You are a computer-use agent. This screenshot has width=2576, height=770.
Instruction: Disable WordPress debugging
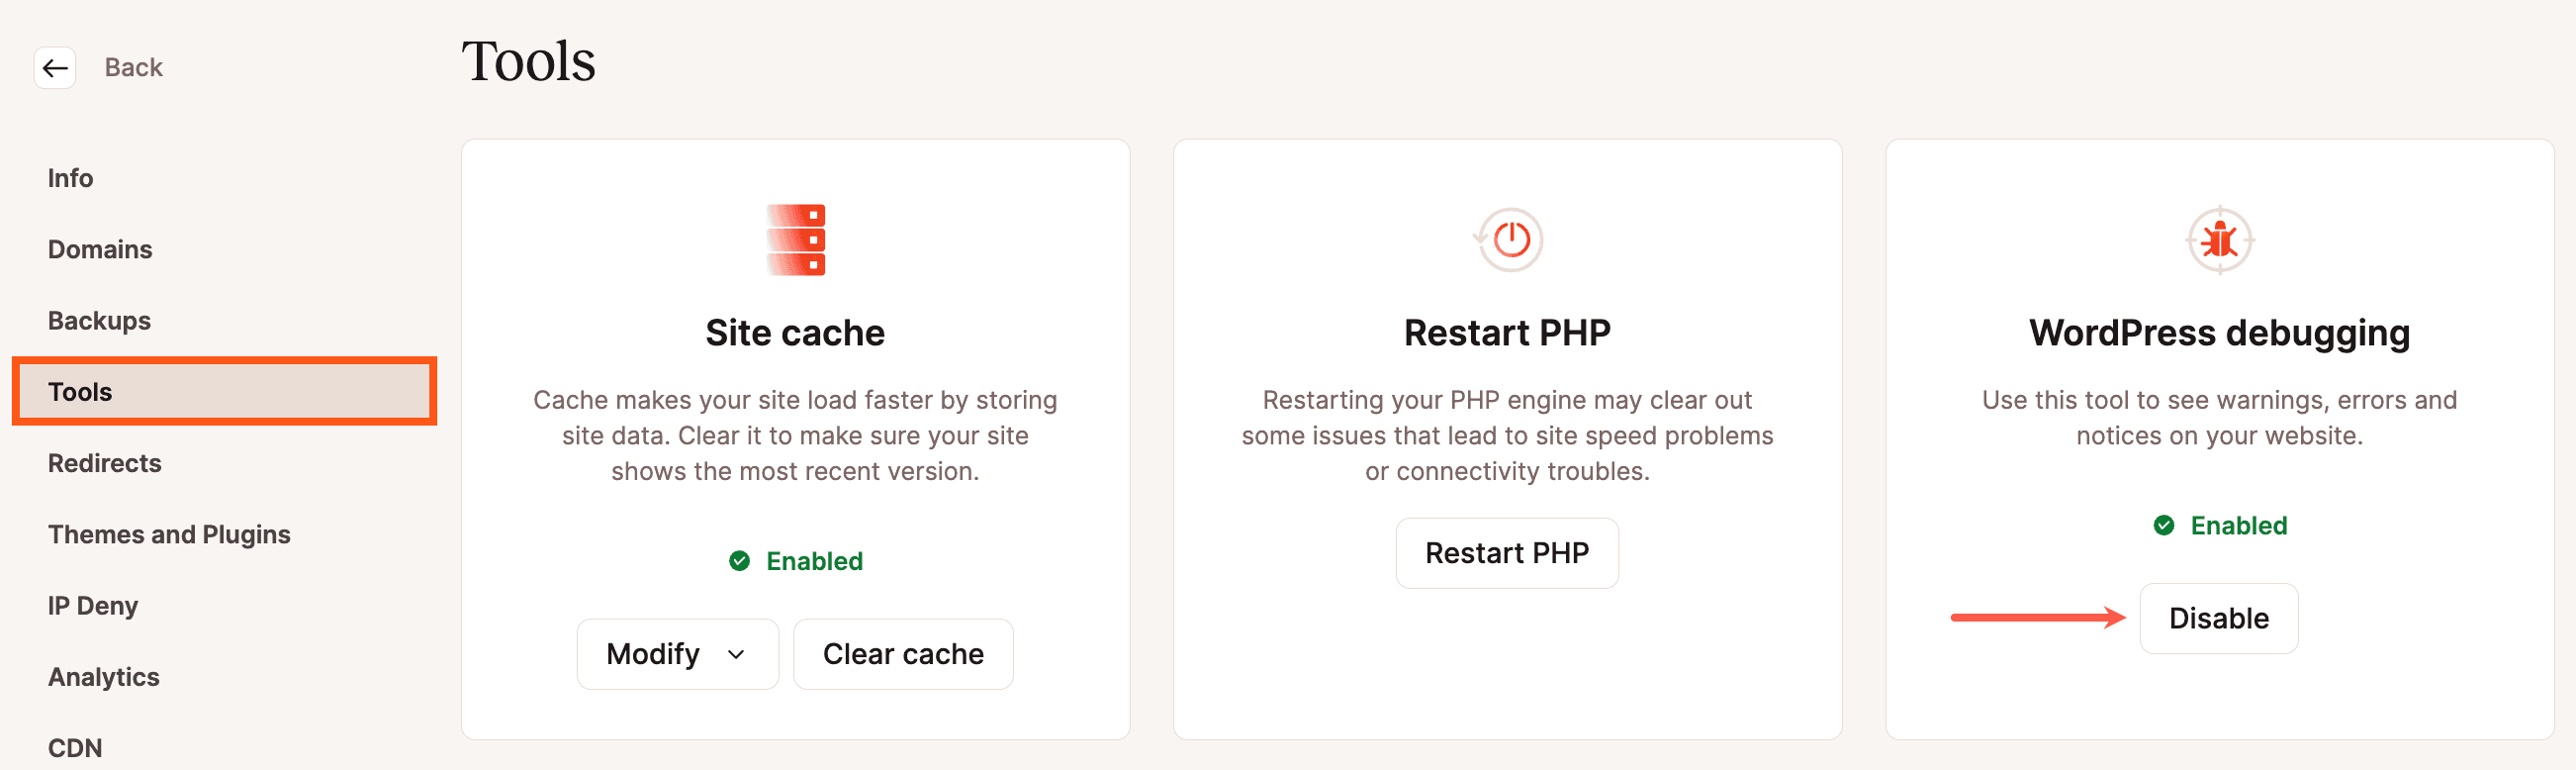(2219, 618)
